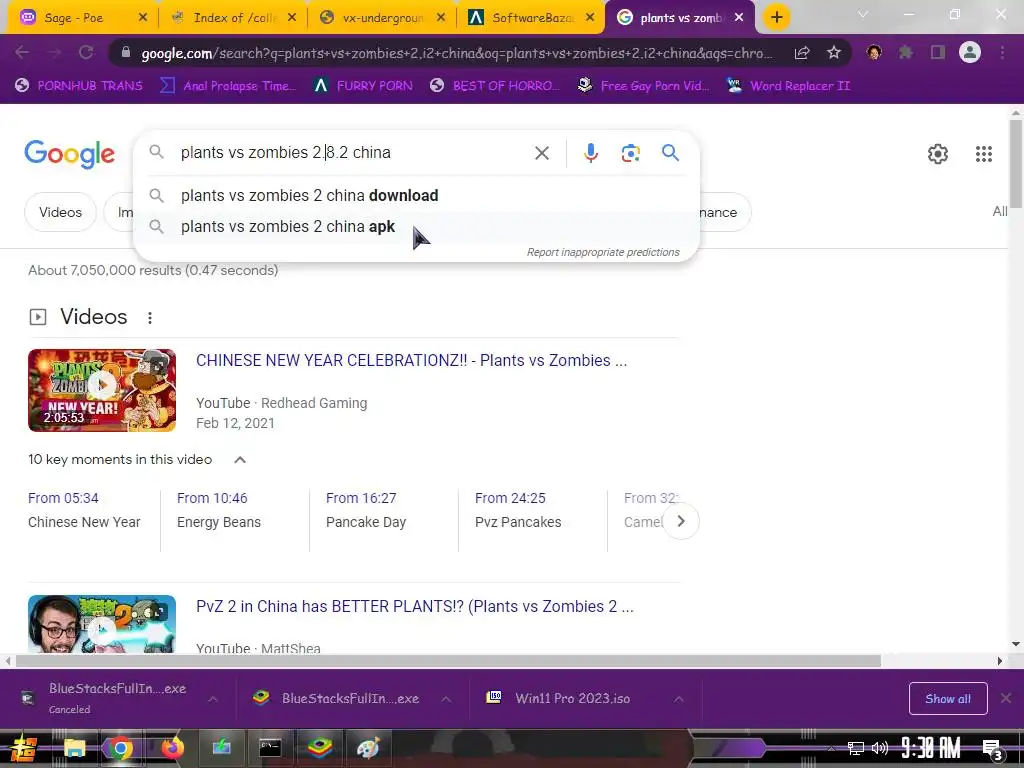The image size is (1024, 768).
Task: Play the Chinese New Year video thumbnail
Action: pos(102,391)
